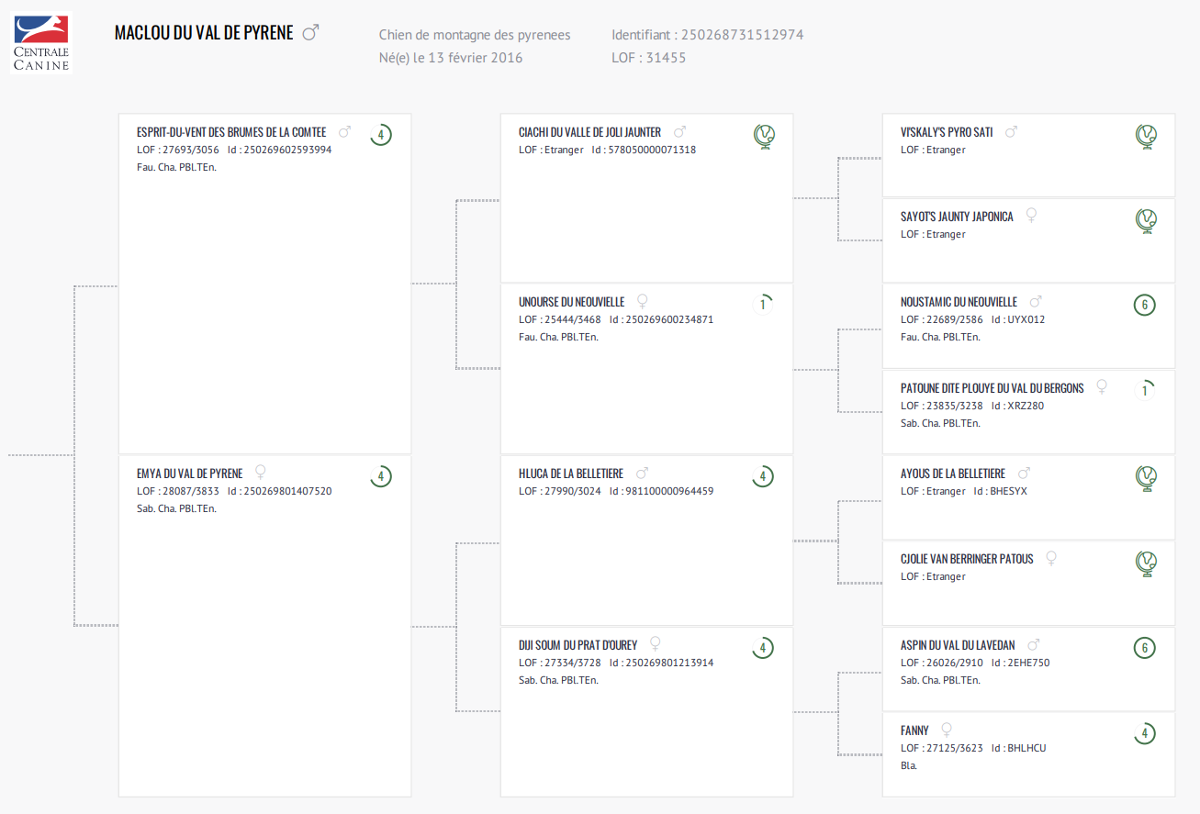The width and height of the screenshot is (1200, 814).
Task: Click globe icon on Ayous de la Belletiere
Action: point(1145,478)
